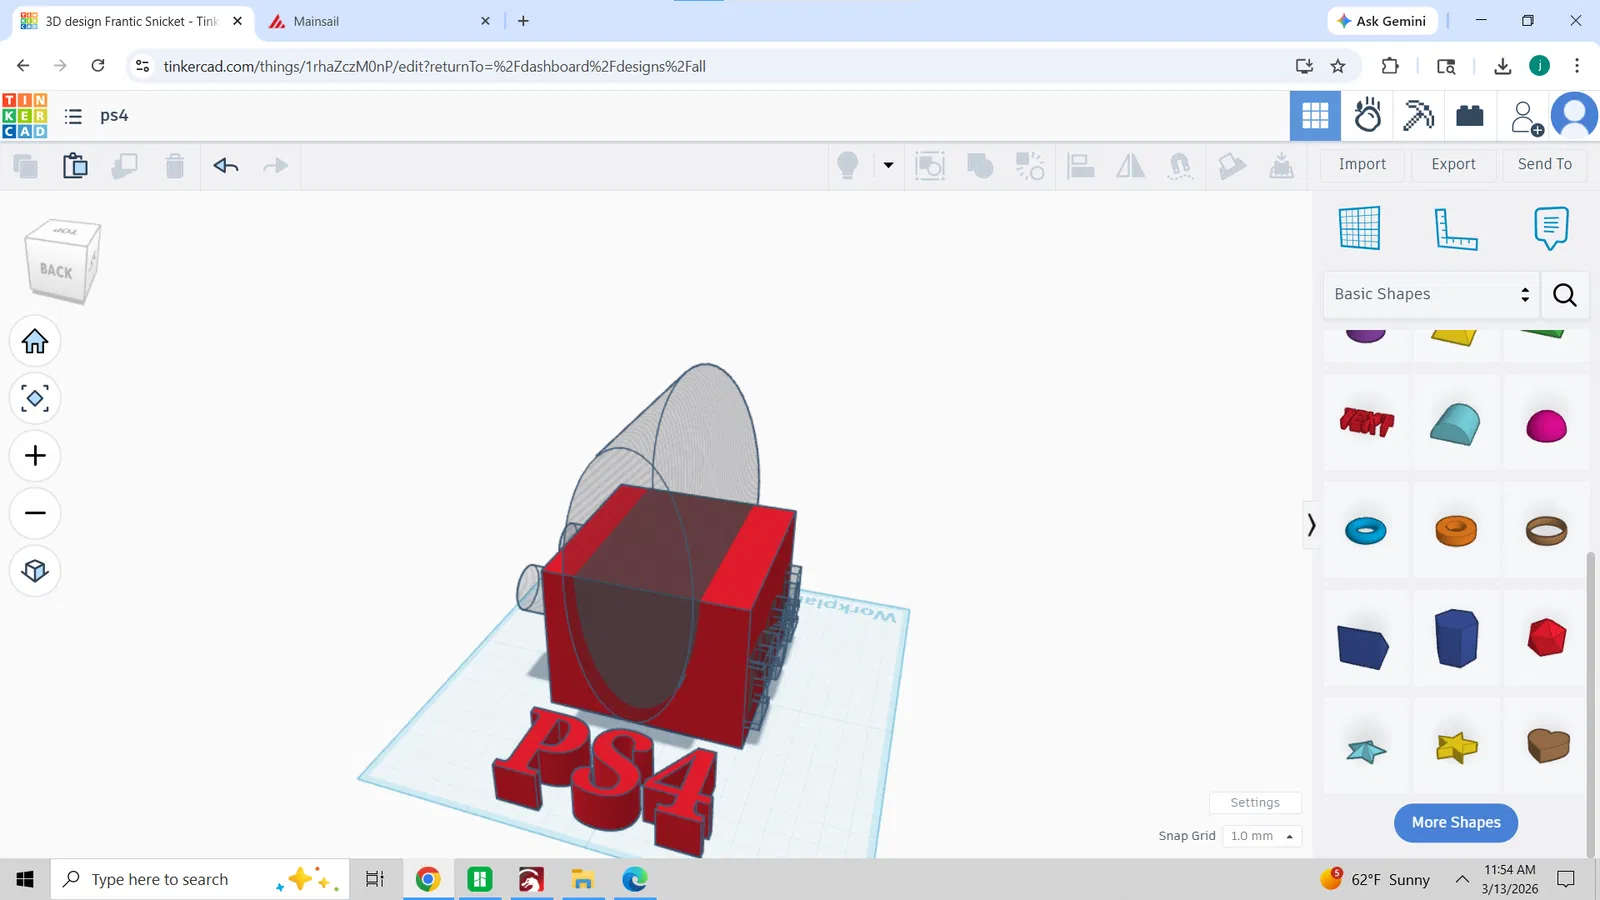Pick the teal star shape

1366,750
